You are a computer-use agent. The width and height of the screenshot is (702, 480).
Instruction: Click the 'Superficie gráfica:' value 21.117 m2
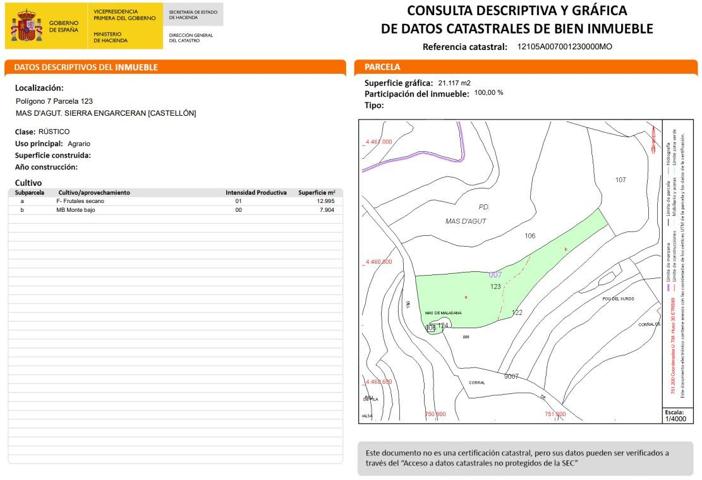[454, 83]
